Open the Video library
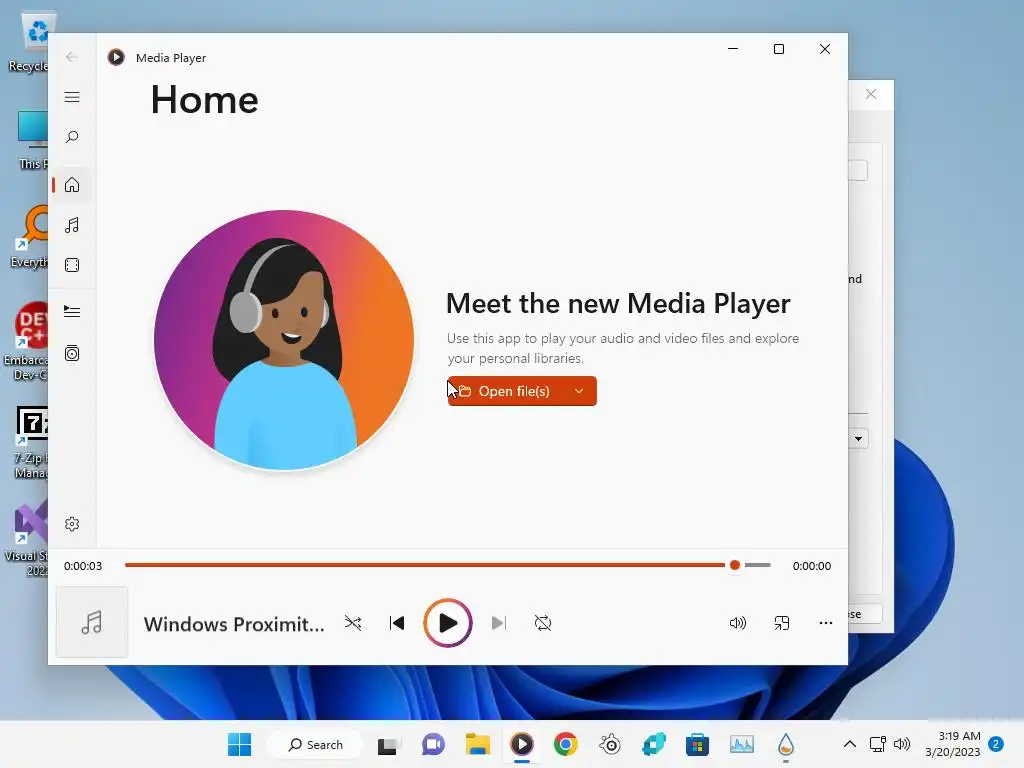The height and width of the screenshot is (768, 1024). click(x=72, y=265)
